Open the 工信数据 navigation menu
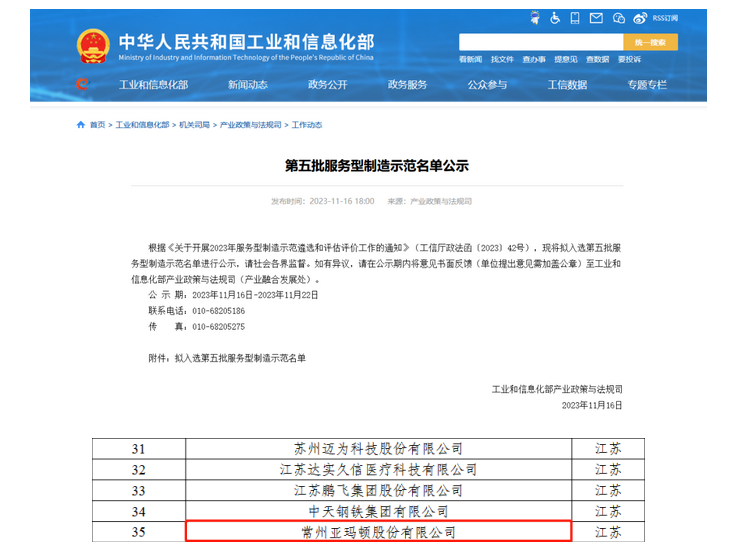Screen dimensions: 735x553 [567, 85]
